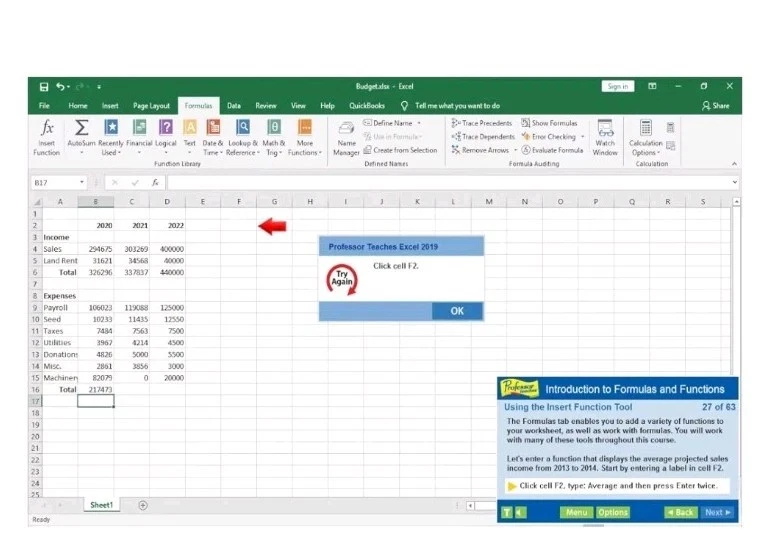
Task: Switch to the Page Layout tab
Action: 151,106
